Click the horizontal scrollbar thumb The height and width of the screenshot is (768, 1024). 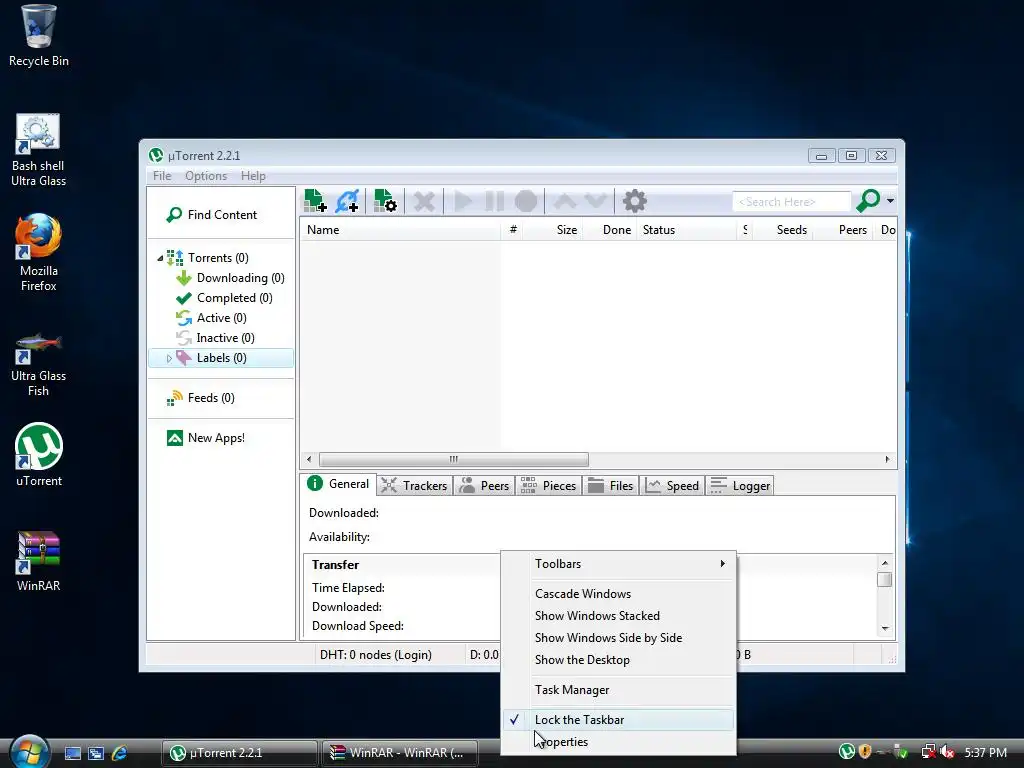click(453, 459)
